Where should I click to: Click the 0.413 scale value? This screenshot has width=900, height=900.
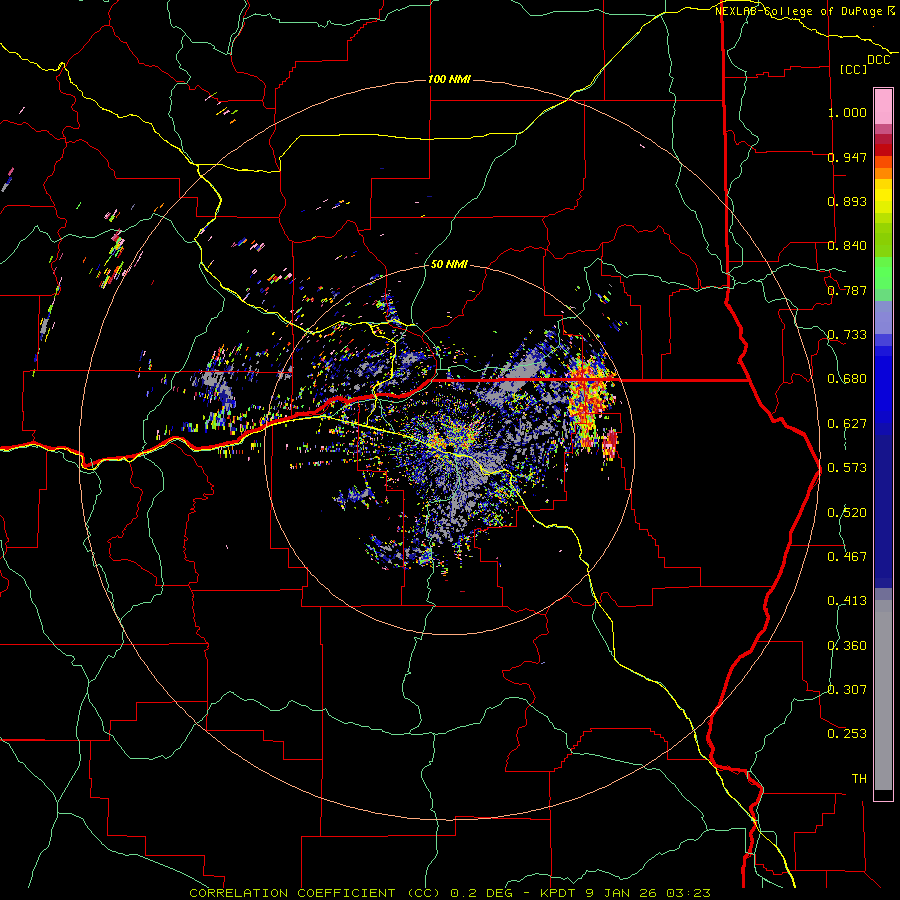coord(847,601)
